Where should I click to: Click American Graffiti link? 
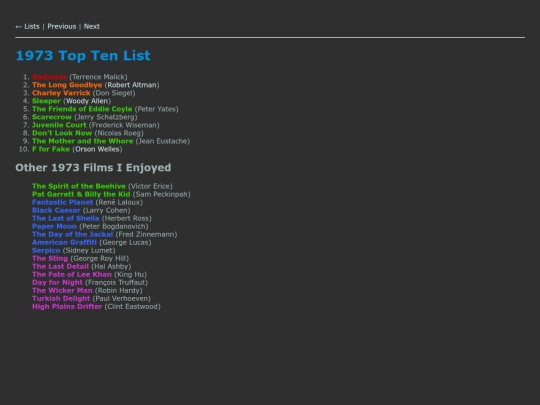pyautogui.click(x=64, y=242)
